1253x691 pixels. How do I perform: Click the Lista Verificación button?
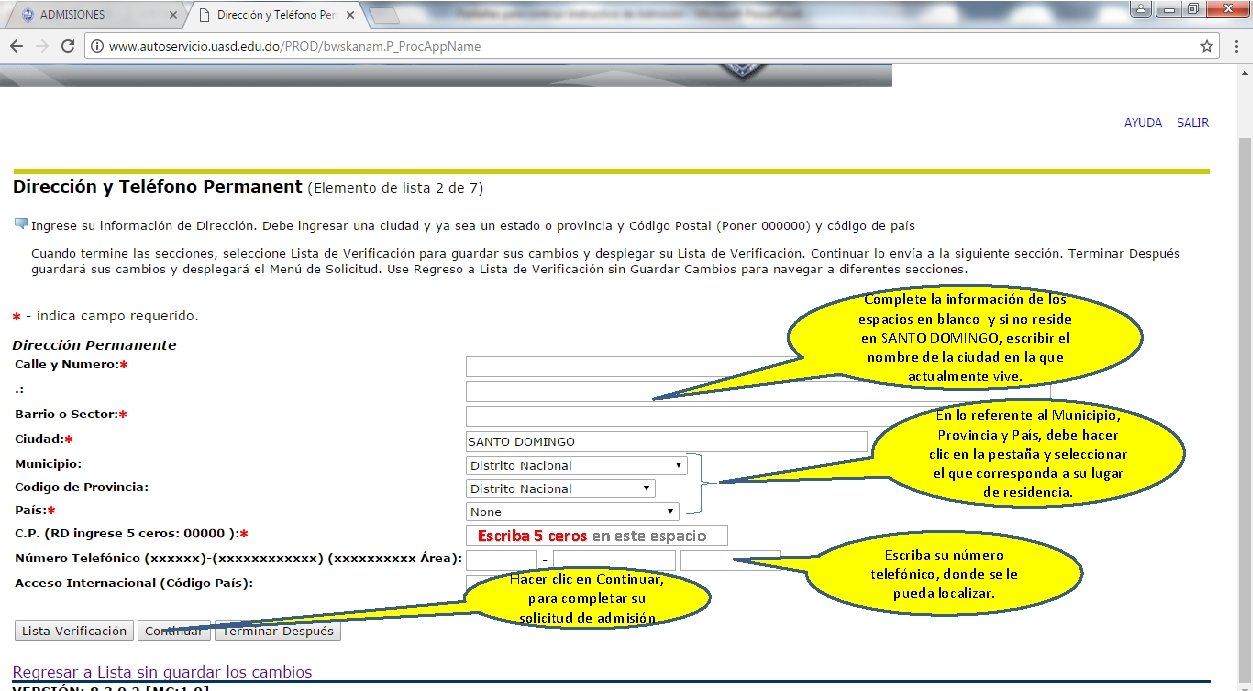(75, 631)
